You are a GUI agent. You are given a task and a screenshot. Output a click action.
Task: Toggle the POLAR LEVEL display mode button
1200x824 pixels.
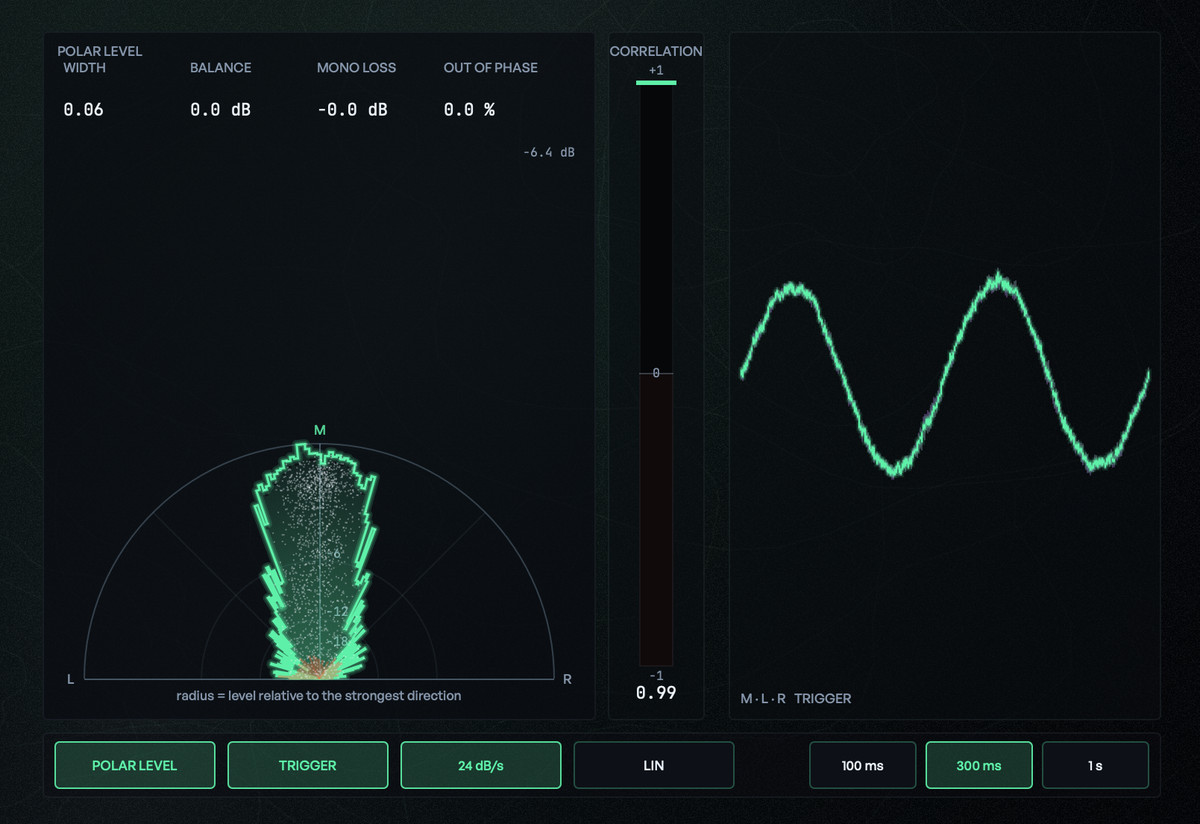point(135,765)
